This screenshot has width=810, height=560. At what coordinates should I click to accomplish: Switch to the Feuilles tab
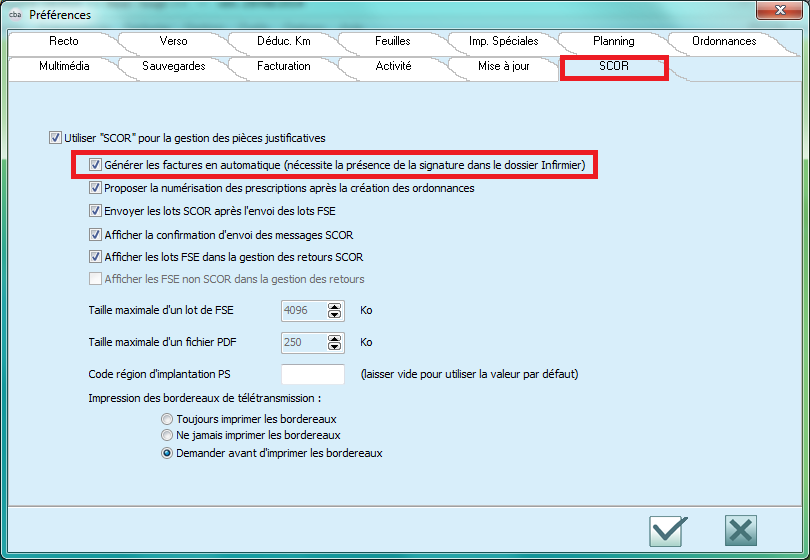(x=393, y=41)
